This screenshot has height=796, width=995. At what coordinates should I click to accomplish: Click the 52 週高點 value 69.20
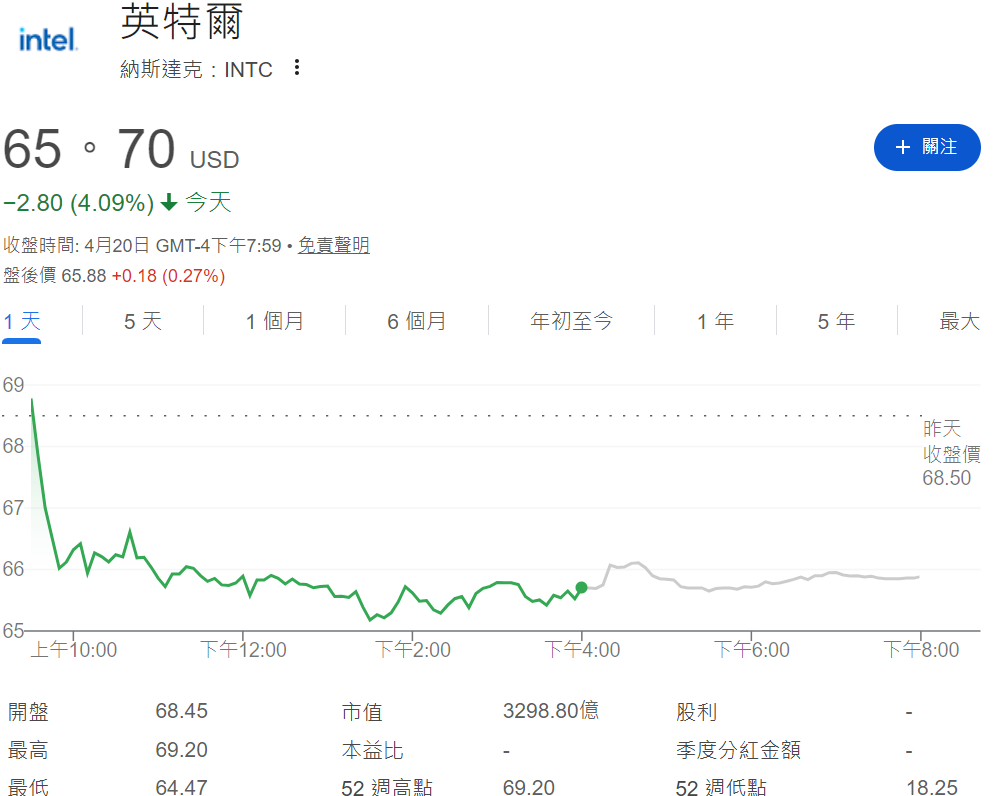point(529,788)
